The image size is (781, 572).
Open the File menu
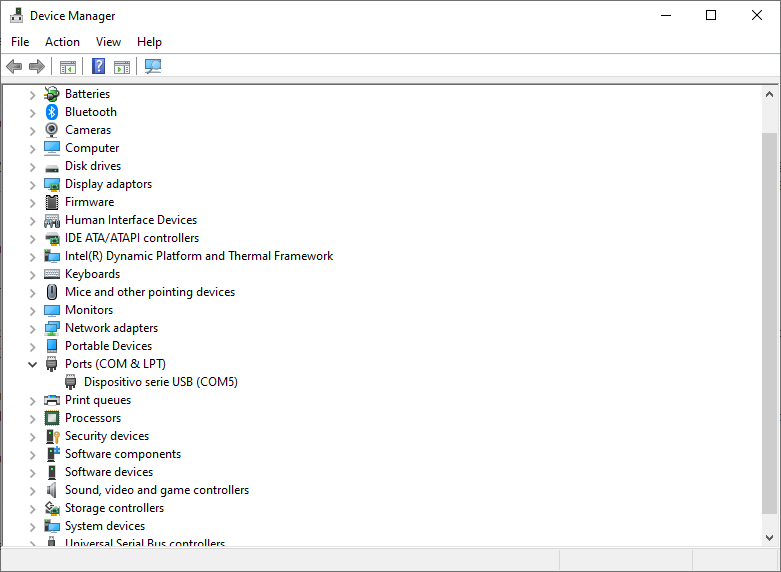20,42
